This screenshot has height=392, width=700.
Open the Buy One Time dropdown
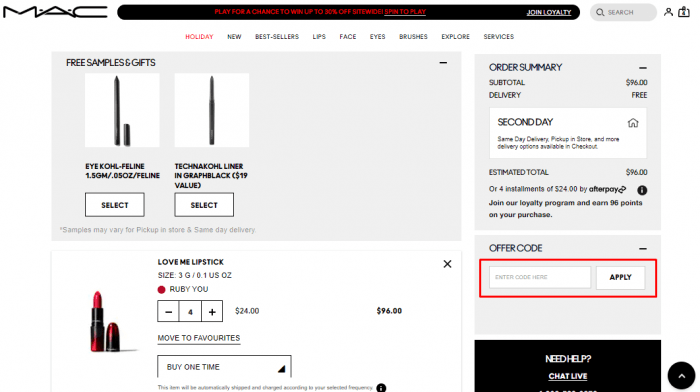click(224, 367)
